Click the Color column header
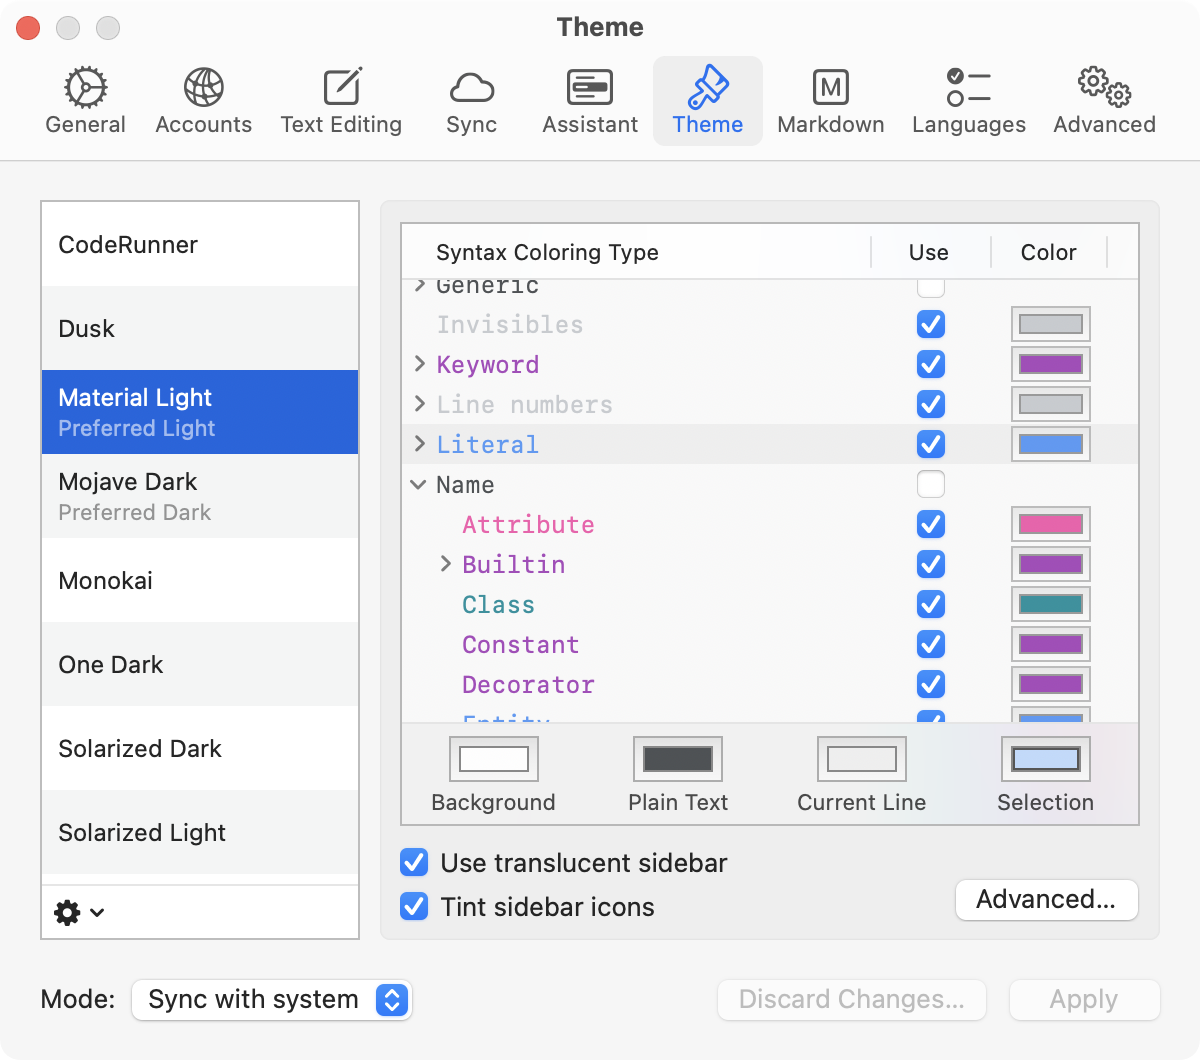This screenshot has height=1060, width=1200. (x=1049, y=252)
